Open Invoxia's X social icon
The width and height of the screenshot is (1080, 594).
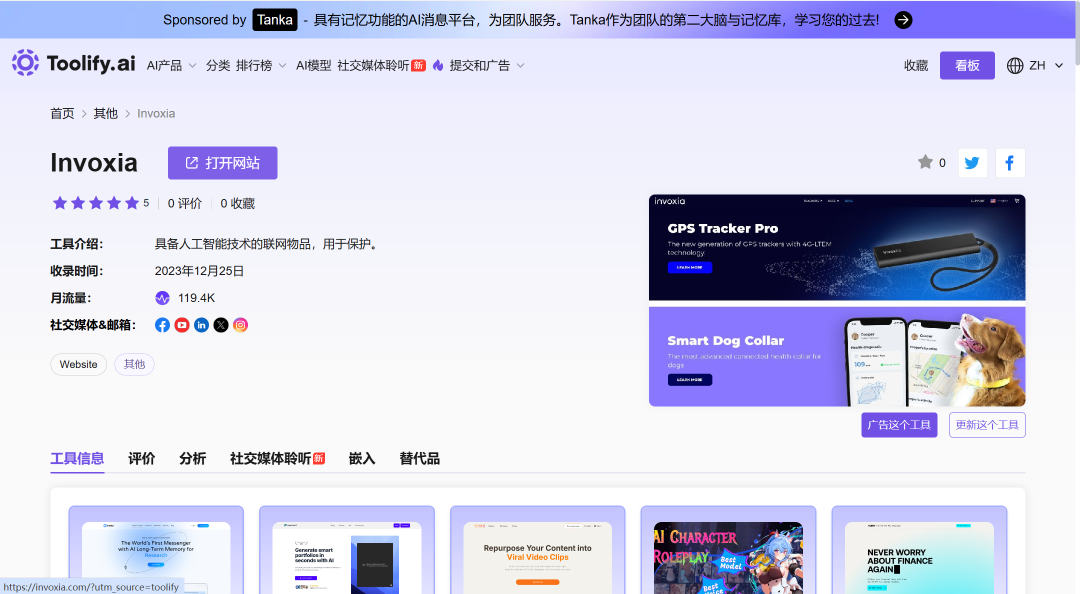[220, 325]
